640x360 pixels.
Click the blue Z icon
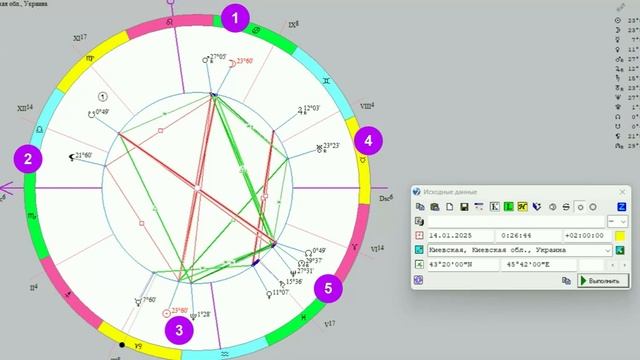[x=622, y=207]
